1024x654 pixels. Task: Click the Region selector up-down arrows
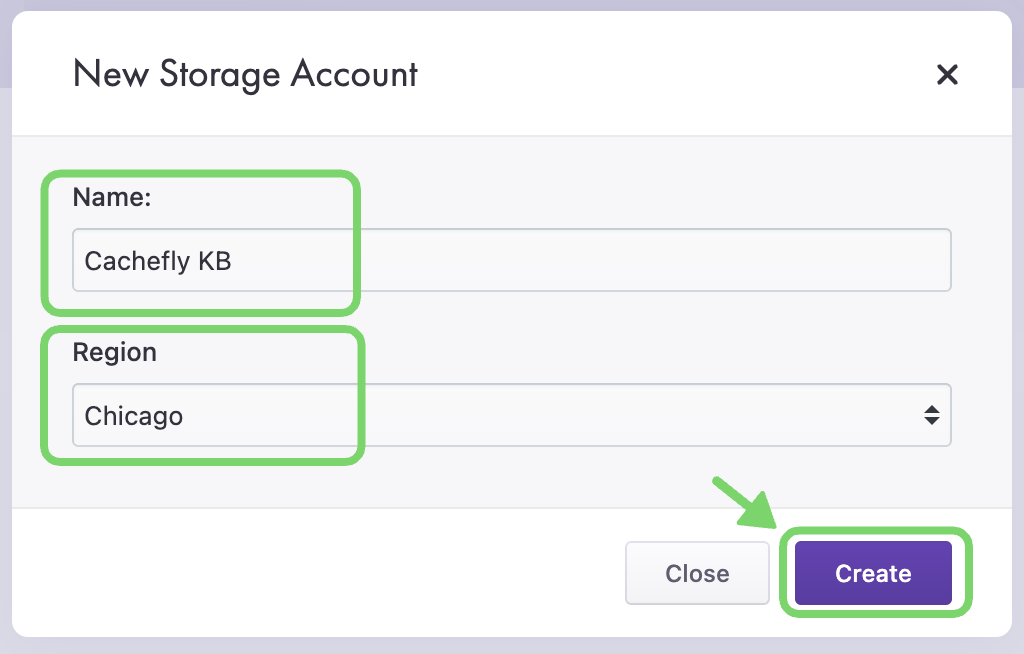click(x=931, y=415)
